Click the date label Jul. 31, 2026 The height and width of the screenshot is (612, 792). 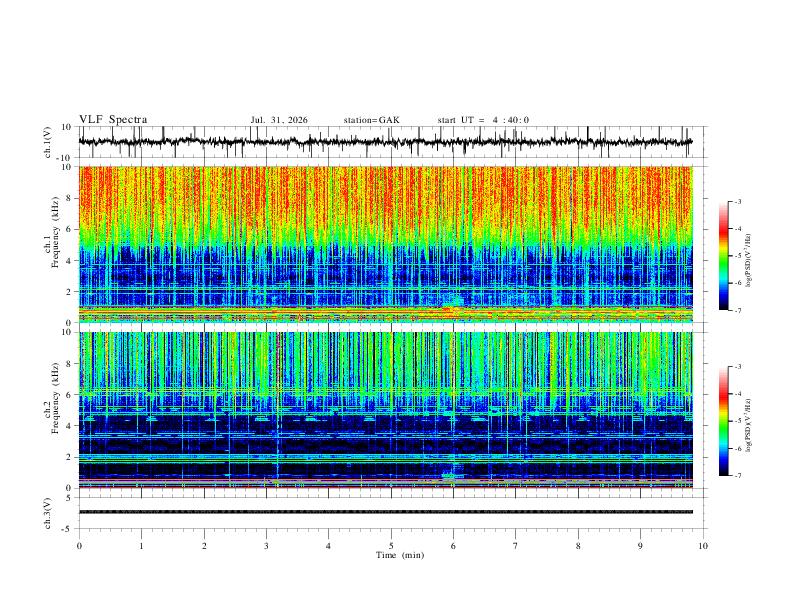[279, 120]
